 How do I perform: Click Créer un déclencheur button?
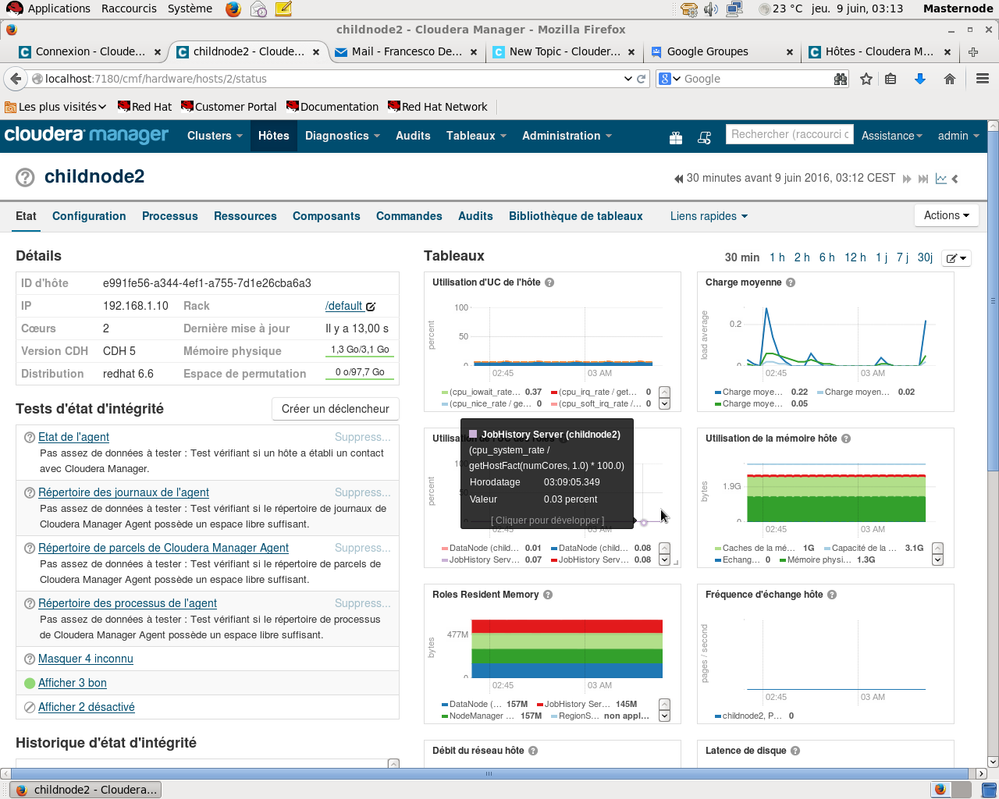pos(335,409)
